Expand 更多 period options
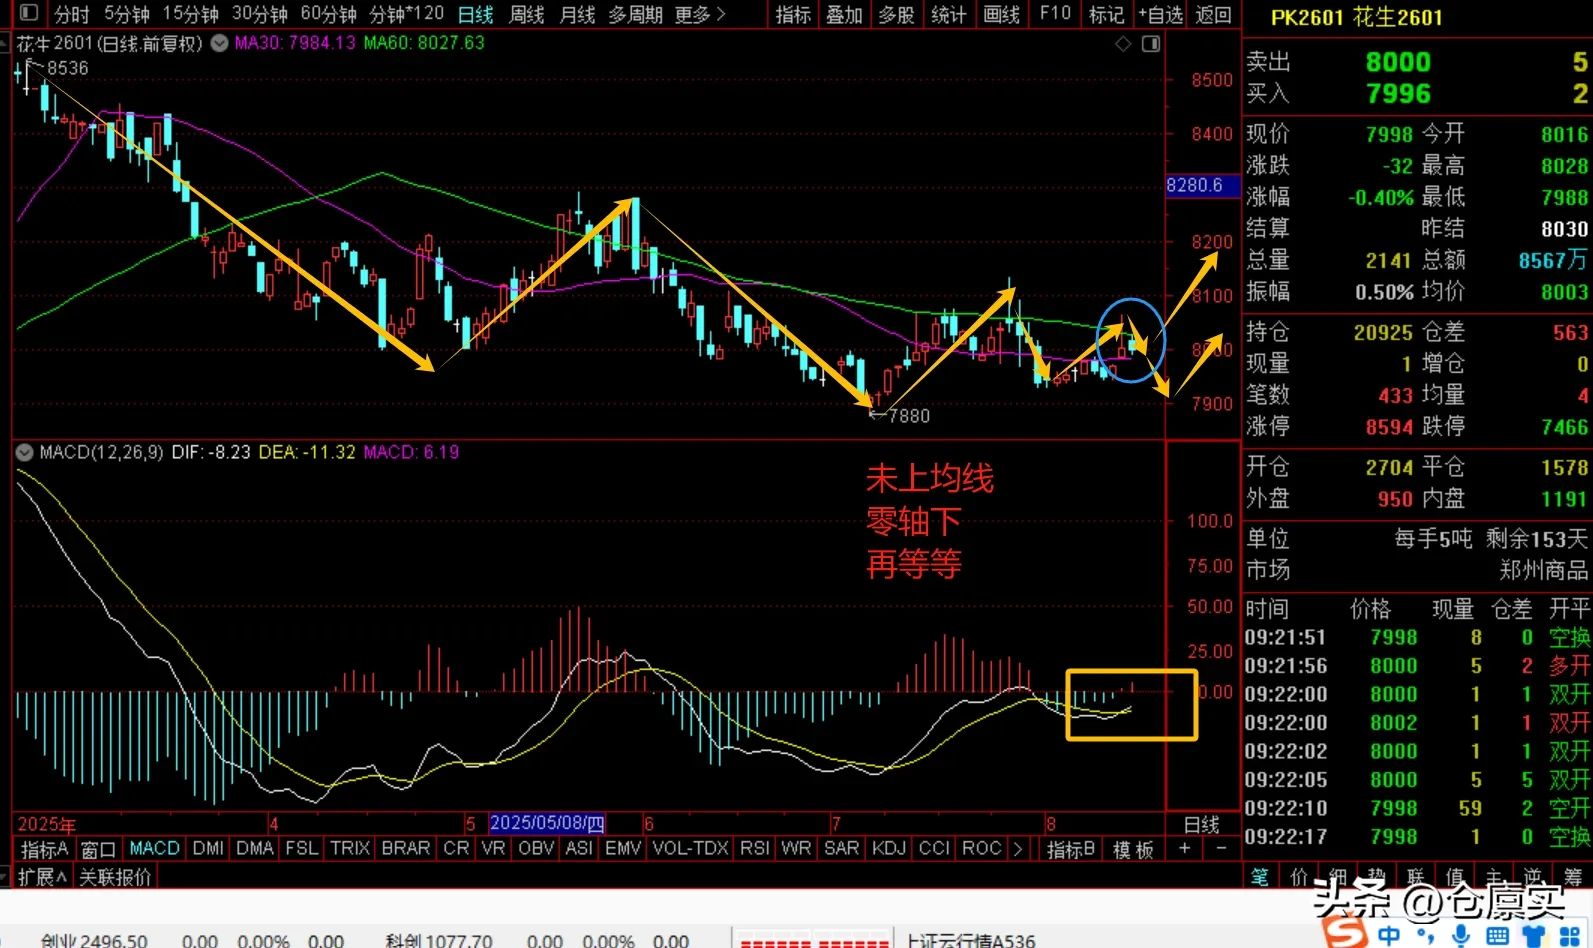Screen dimensions: 1593x948 pyautogui.click(x=699, y=14)
